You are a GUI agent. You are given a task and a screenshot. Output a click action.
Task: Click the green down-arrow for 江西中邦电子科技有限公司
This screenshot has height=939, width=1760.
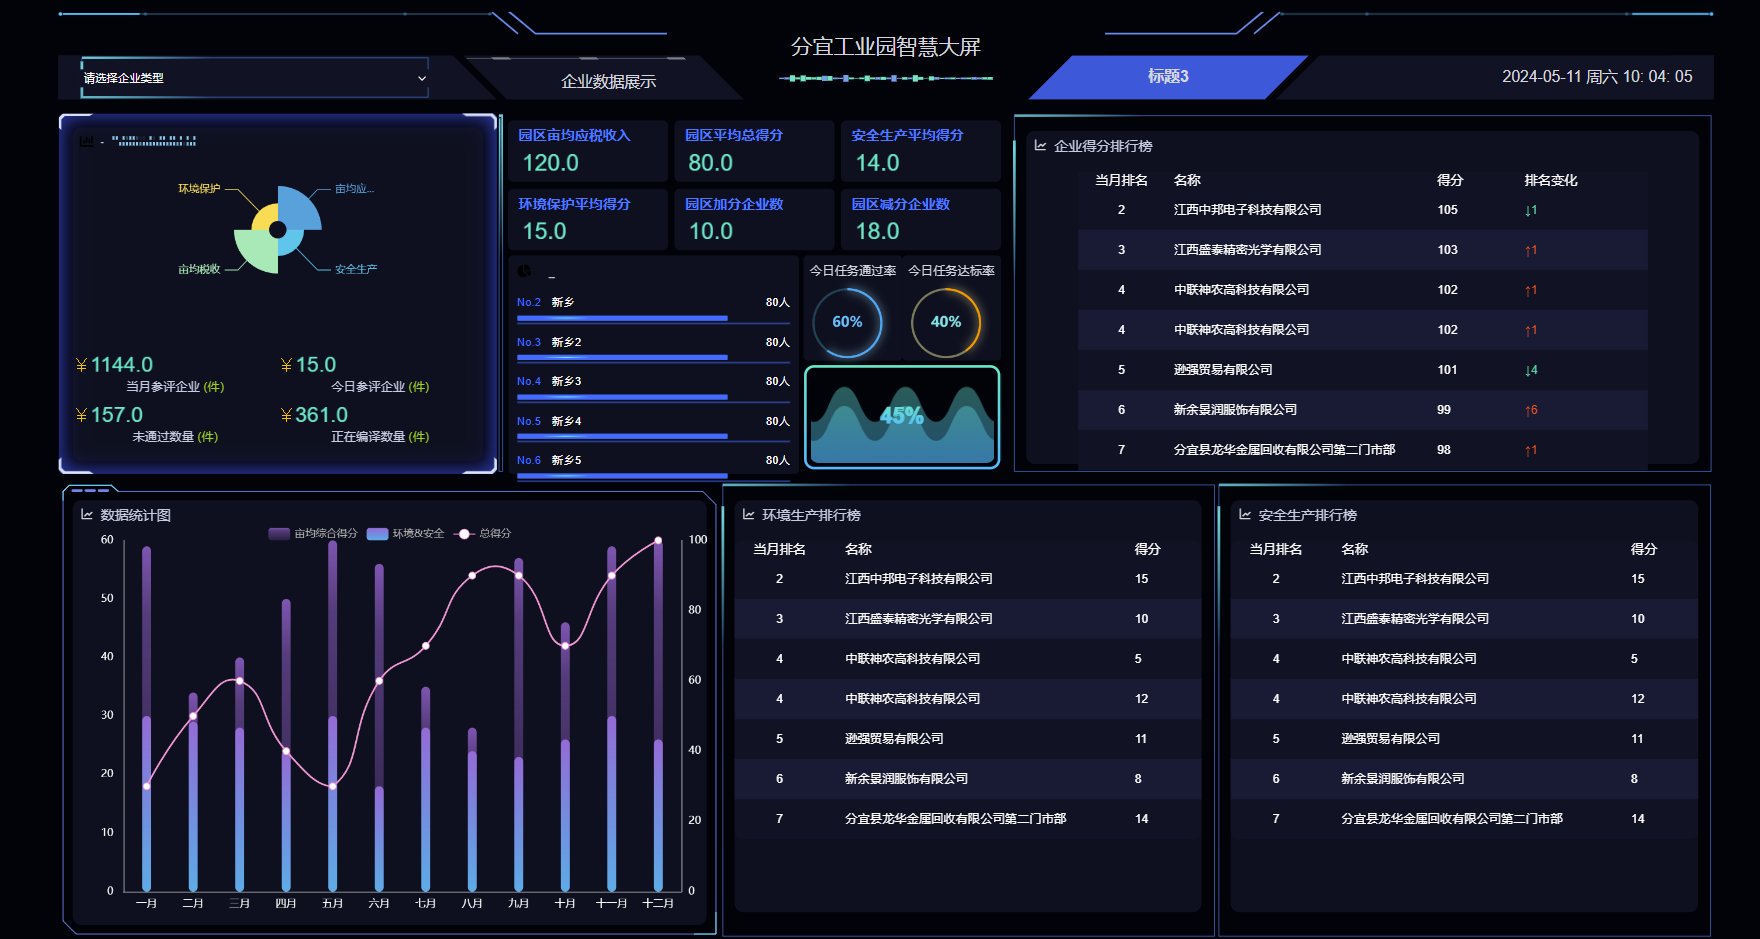coord(1530,210)
